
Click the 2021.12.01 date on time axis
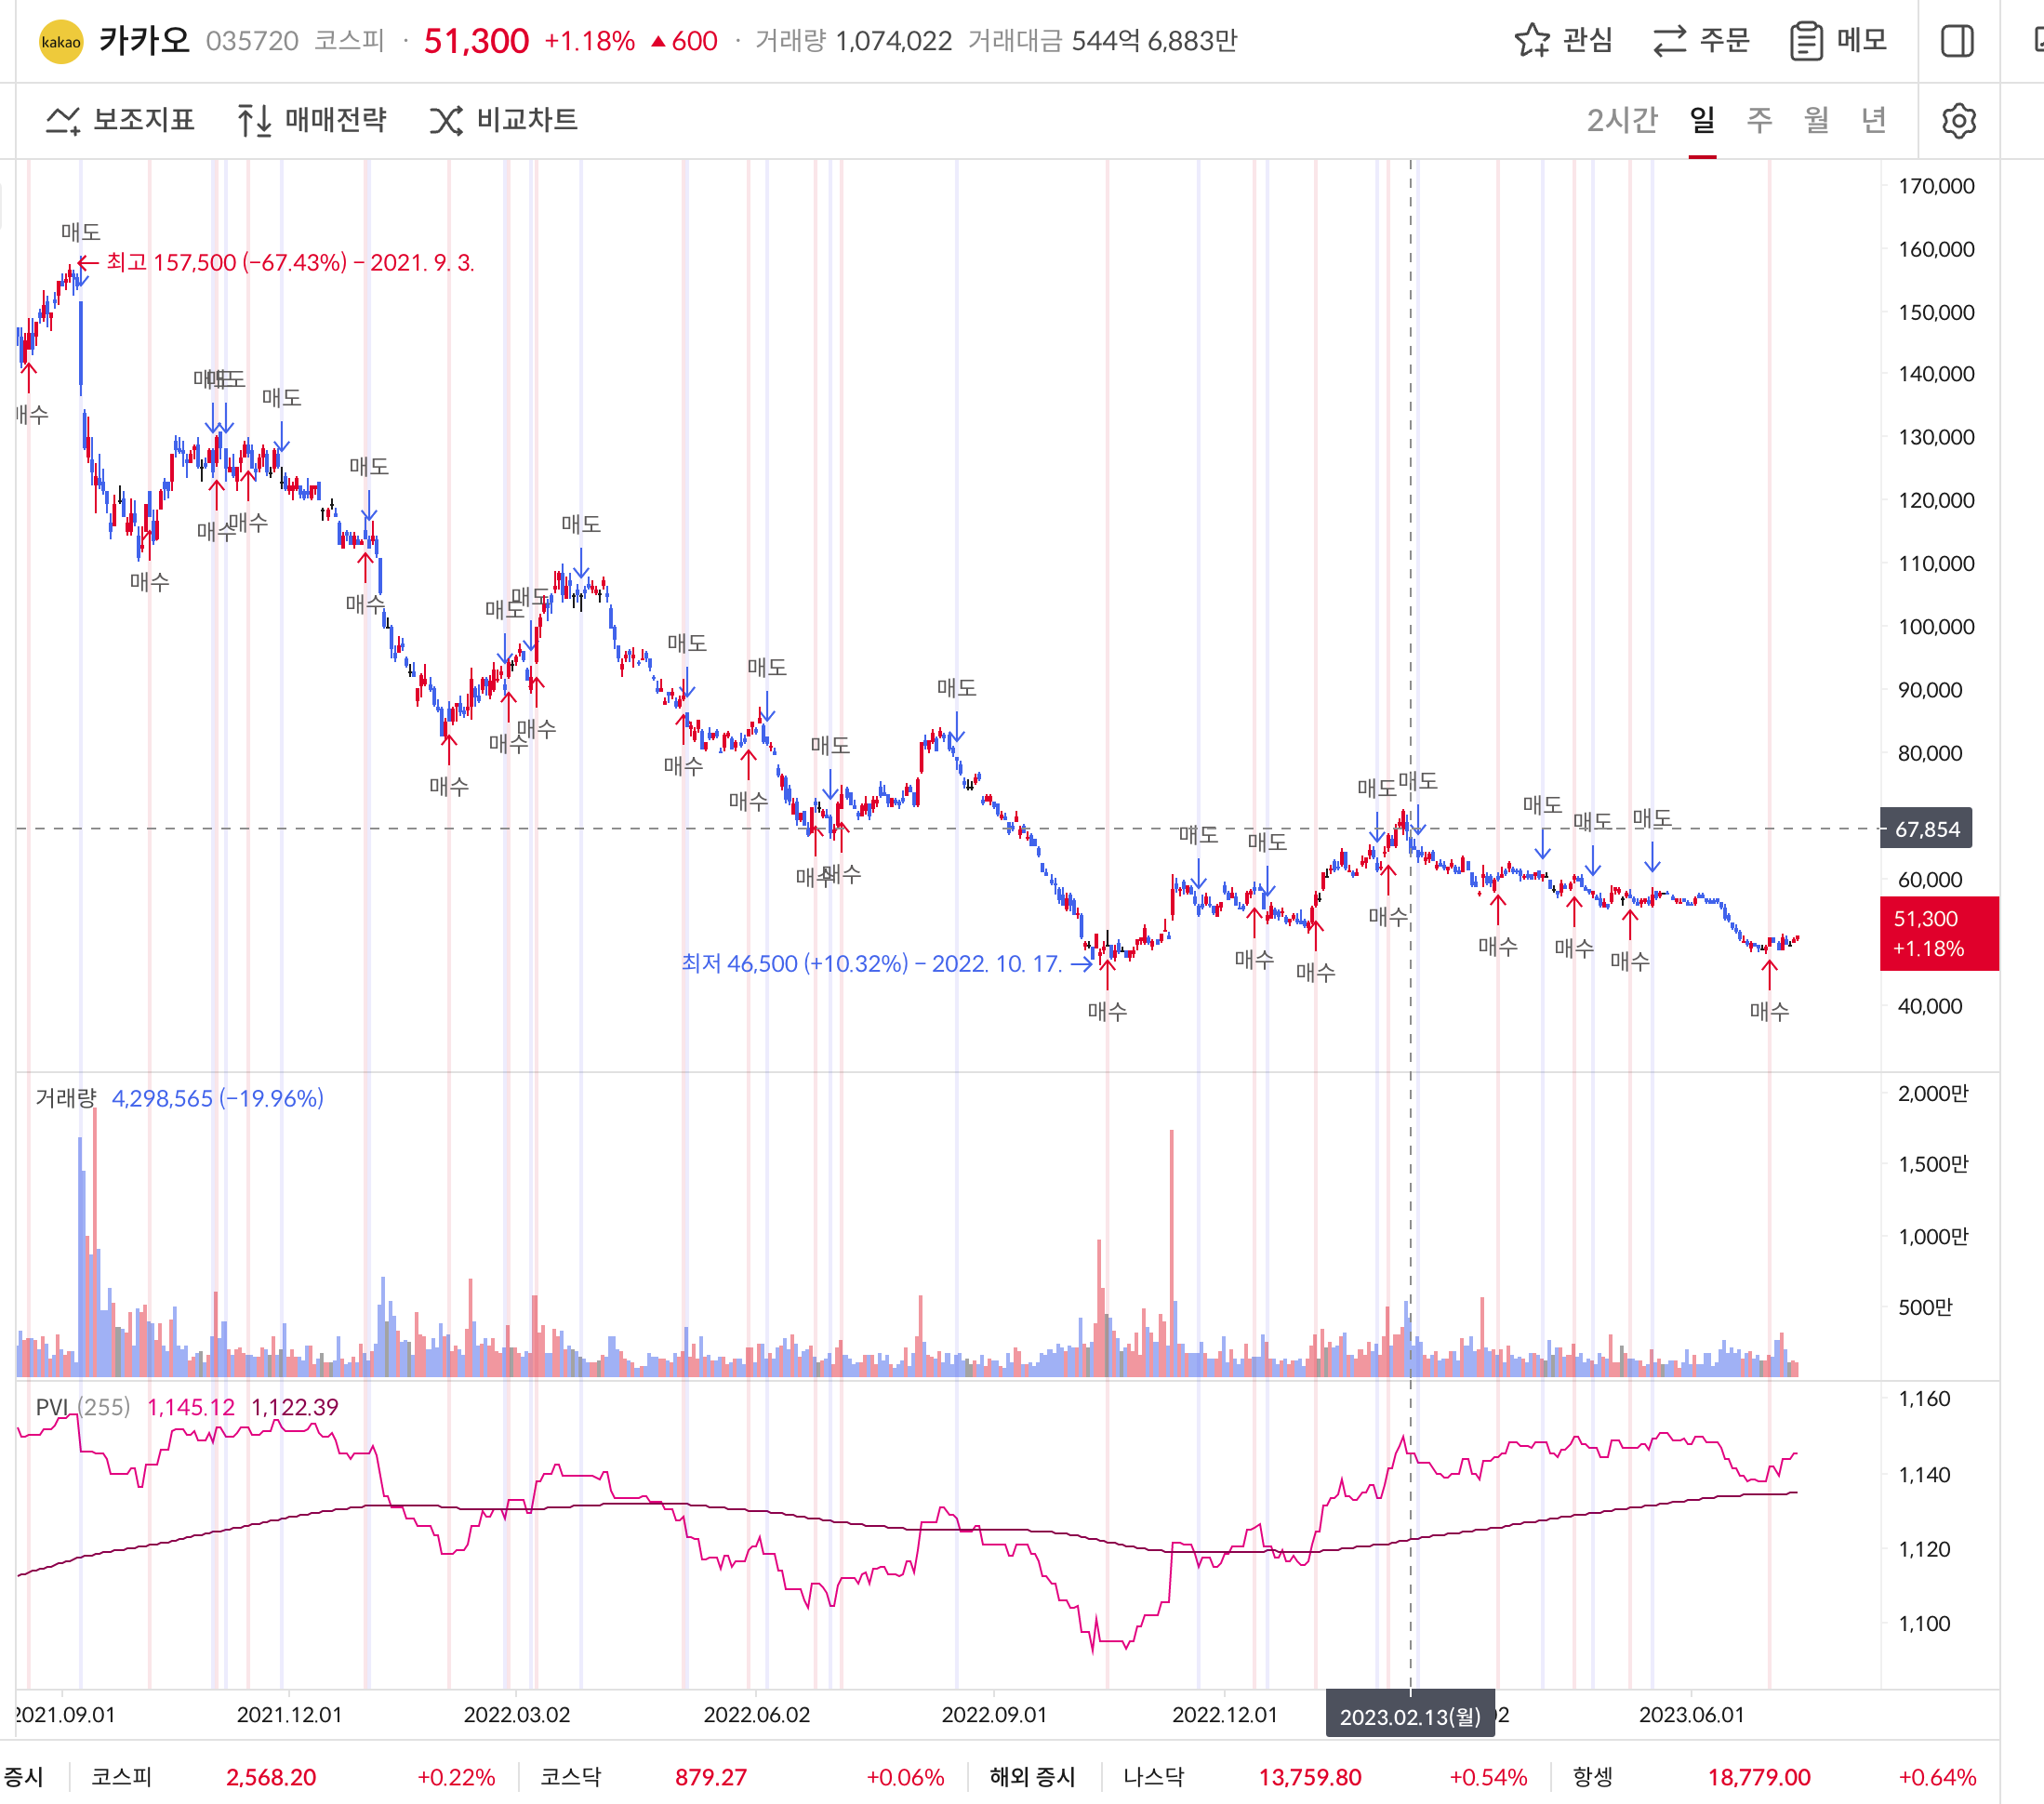tap(289, 1714)
